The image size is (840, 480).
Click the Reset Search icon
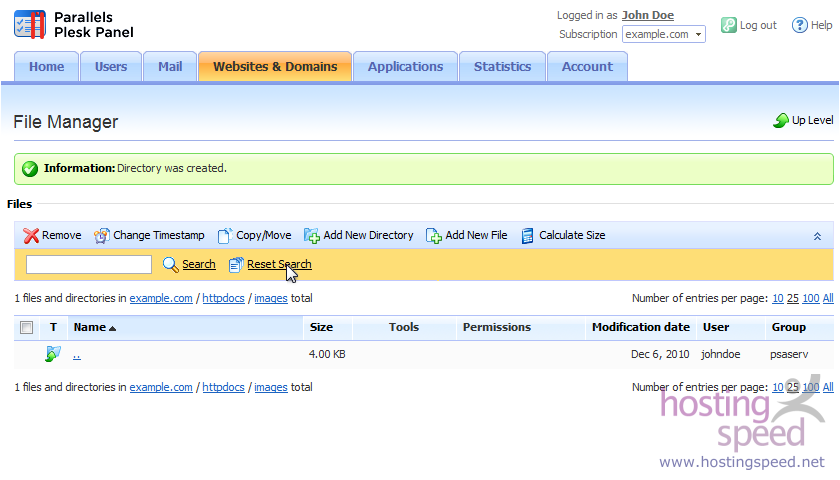pos(236,265)
